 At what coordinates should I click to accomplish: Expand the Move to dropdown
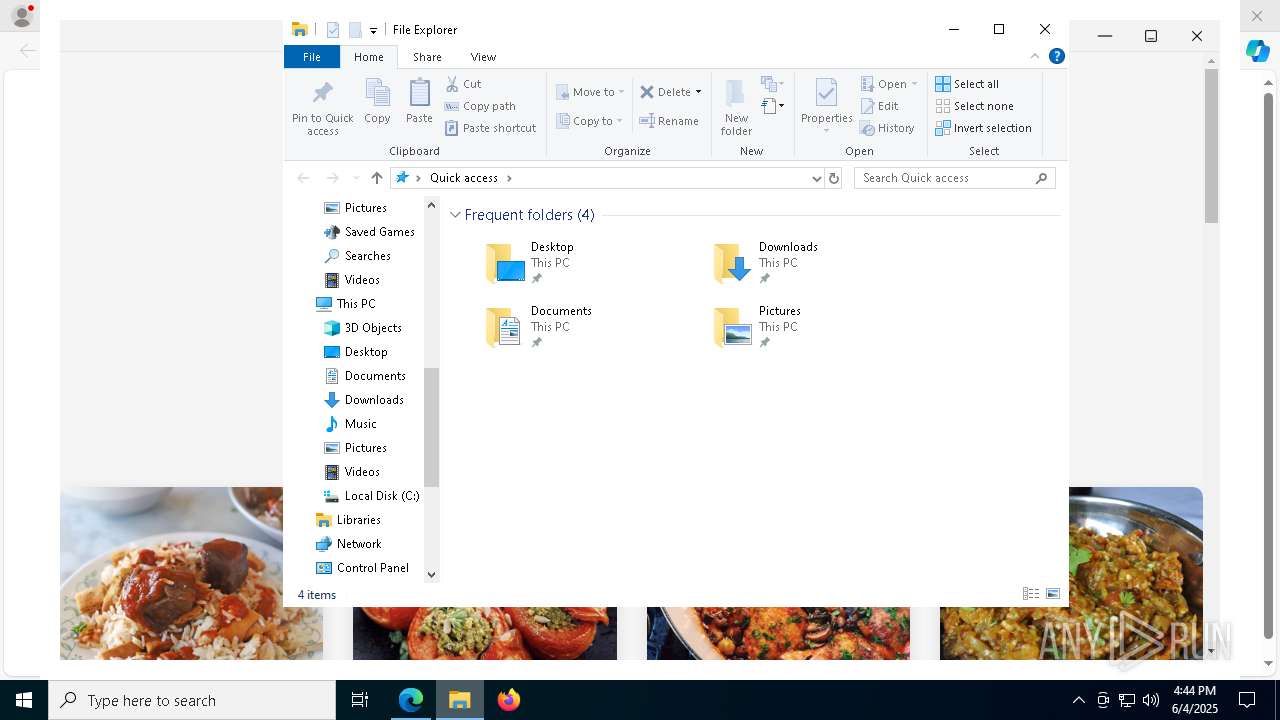(621, 92)
